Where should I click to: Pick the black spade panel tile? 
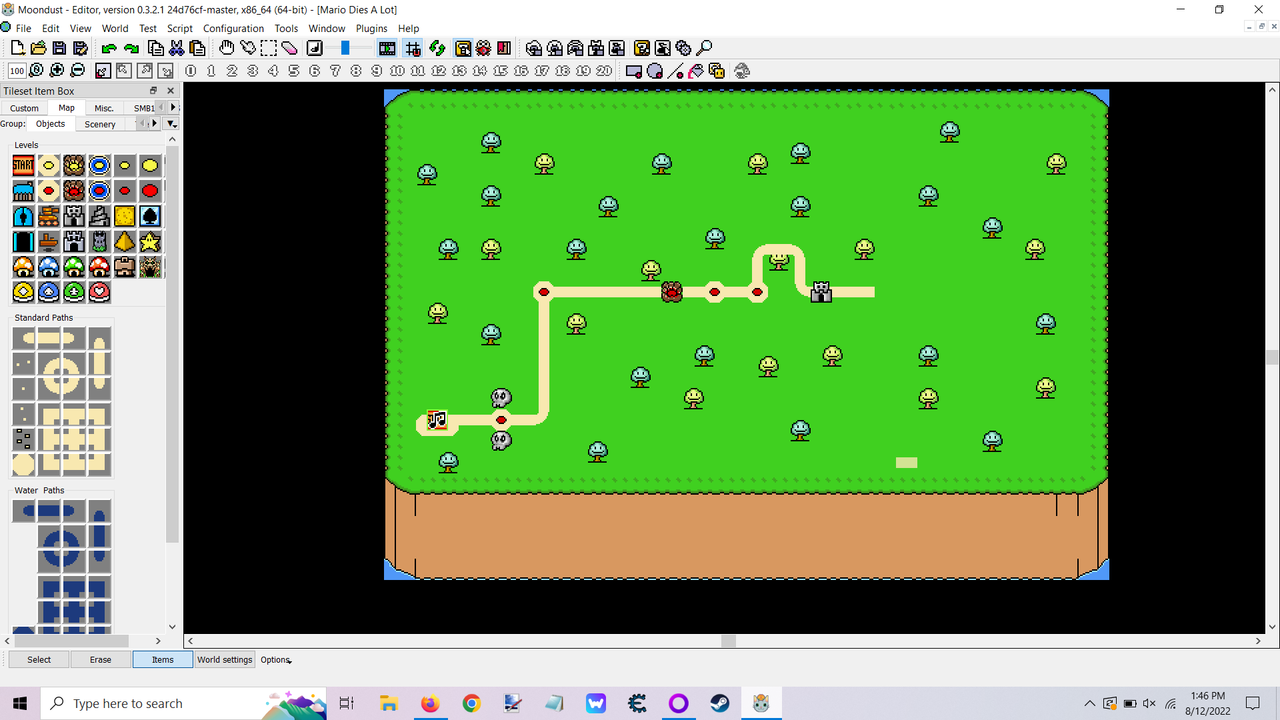point(150,216)
